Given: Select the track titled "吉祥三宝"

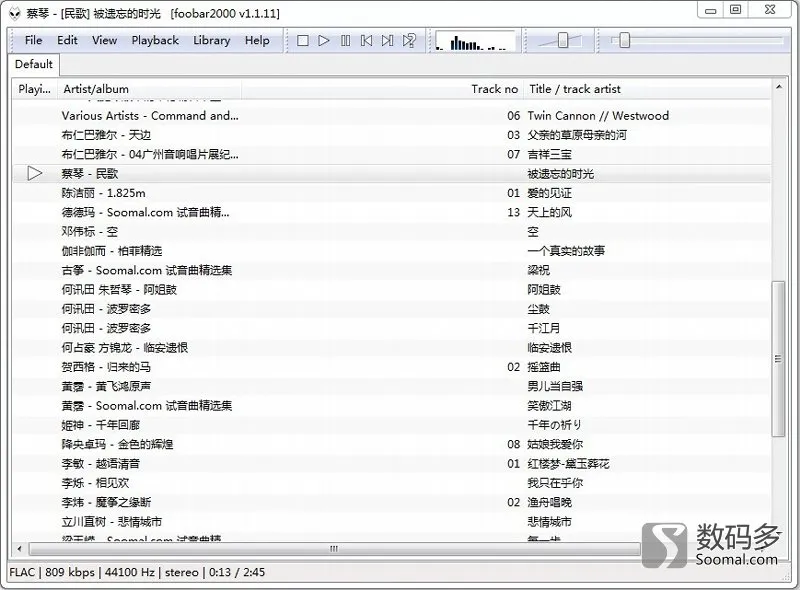Looking at the screenshot, I should [x=392, y=155].
